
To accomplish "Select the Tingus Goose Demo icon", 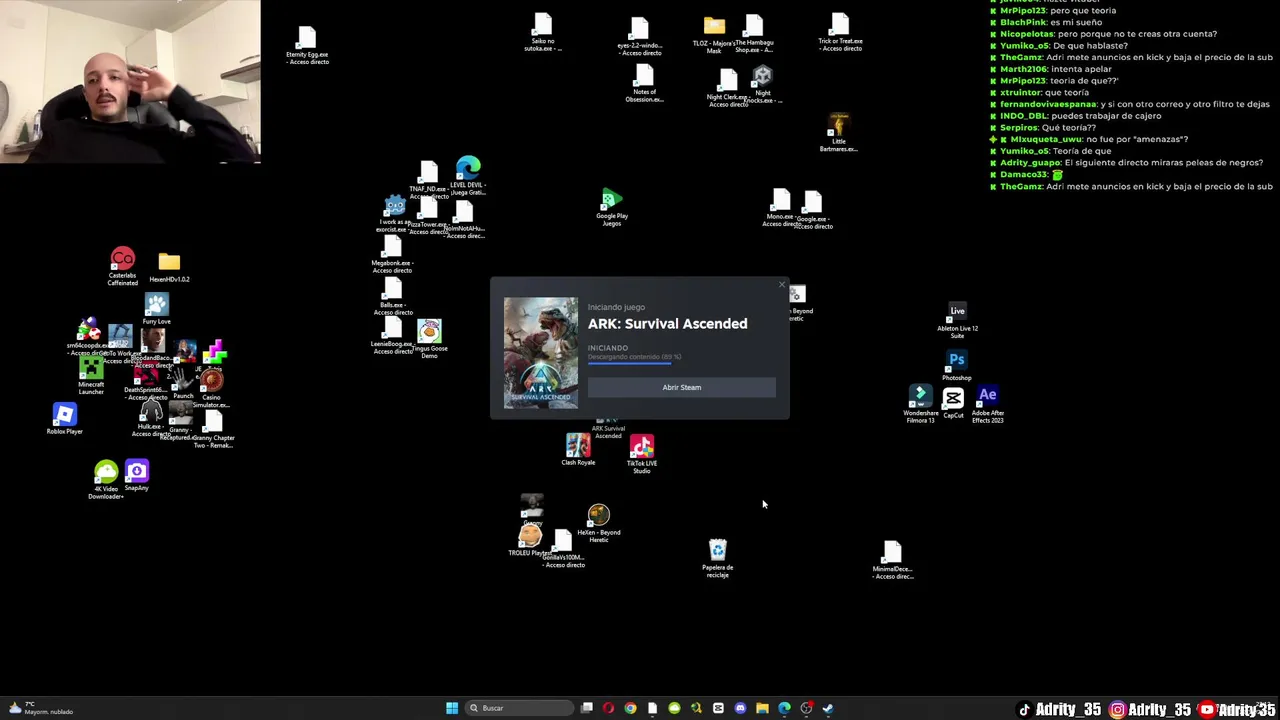I will [429, 339].
